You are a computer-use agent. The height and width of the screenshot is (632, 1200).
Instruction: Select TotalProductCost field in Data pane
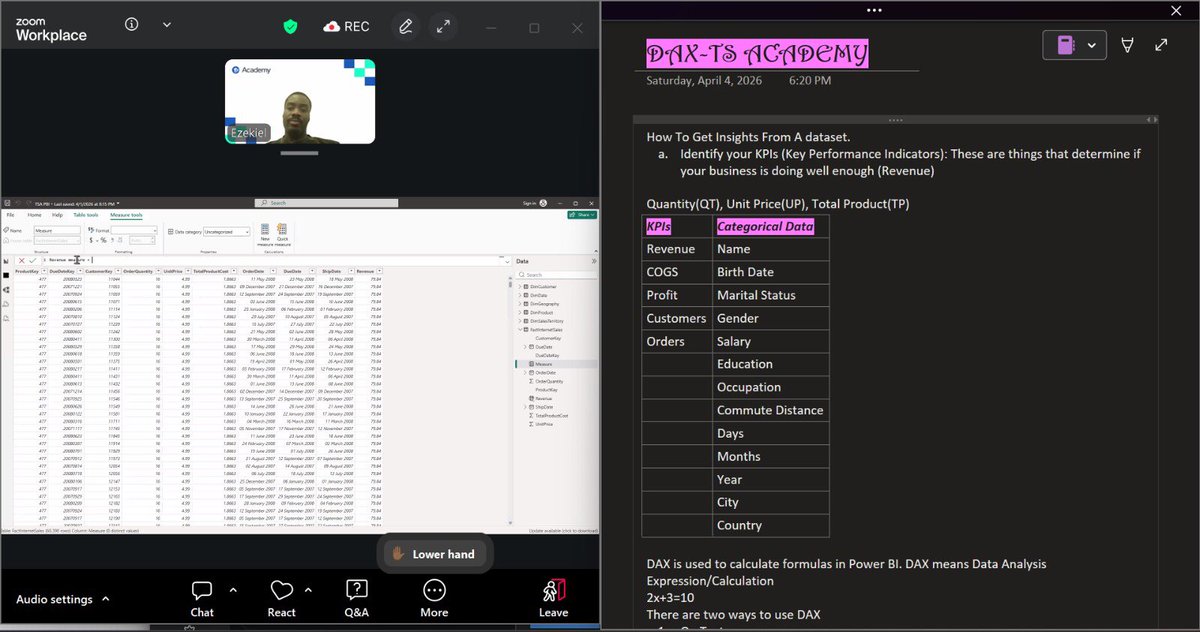(551, 415)
